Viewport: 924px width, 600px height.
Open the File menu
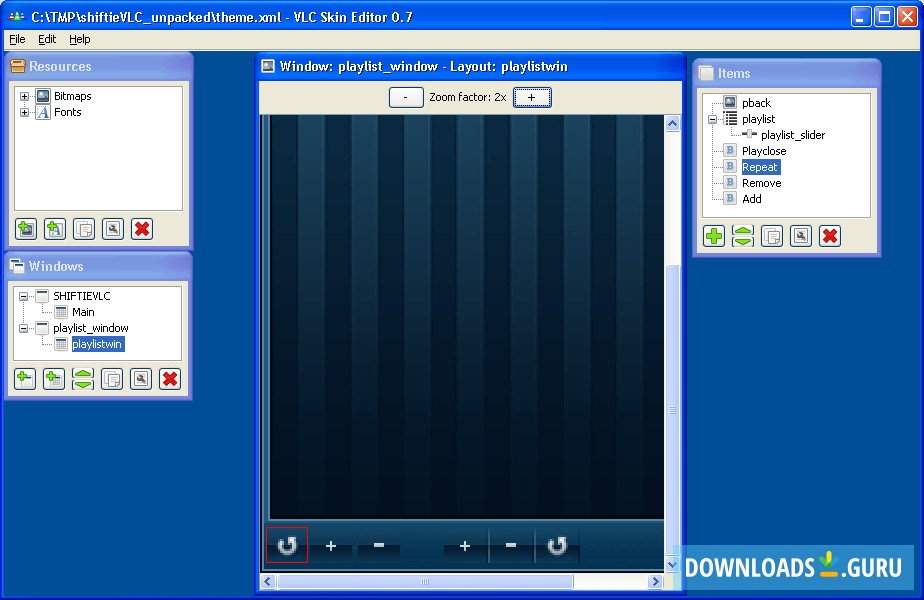pos(17,39)
